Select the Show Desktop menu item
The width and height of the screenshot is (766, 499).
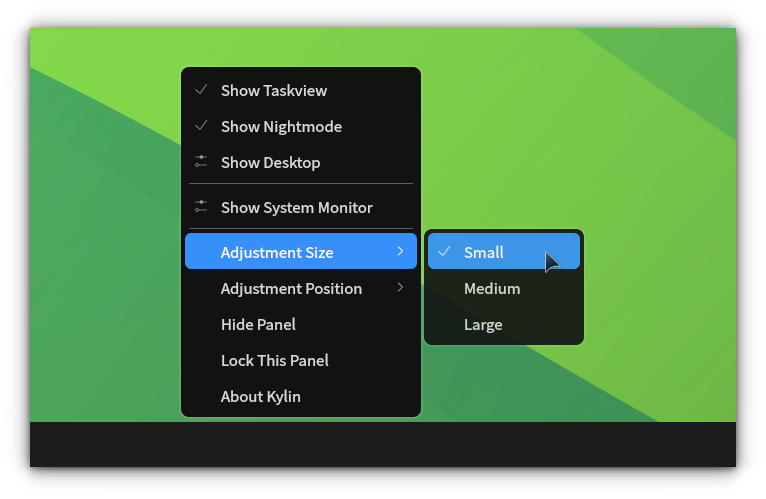270,162
